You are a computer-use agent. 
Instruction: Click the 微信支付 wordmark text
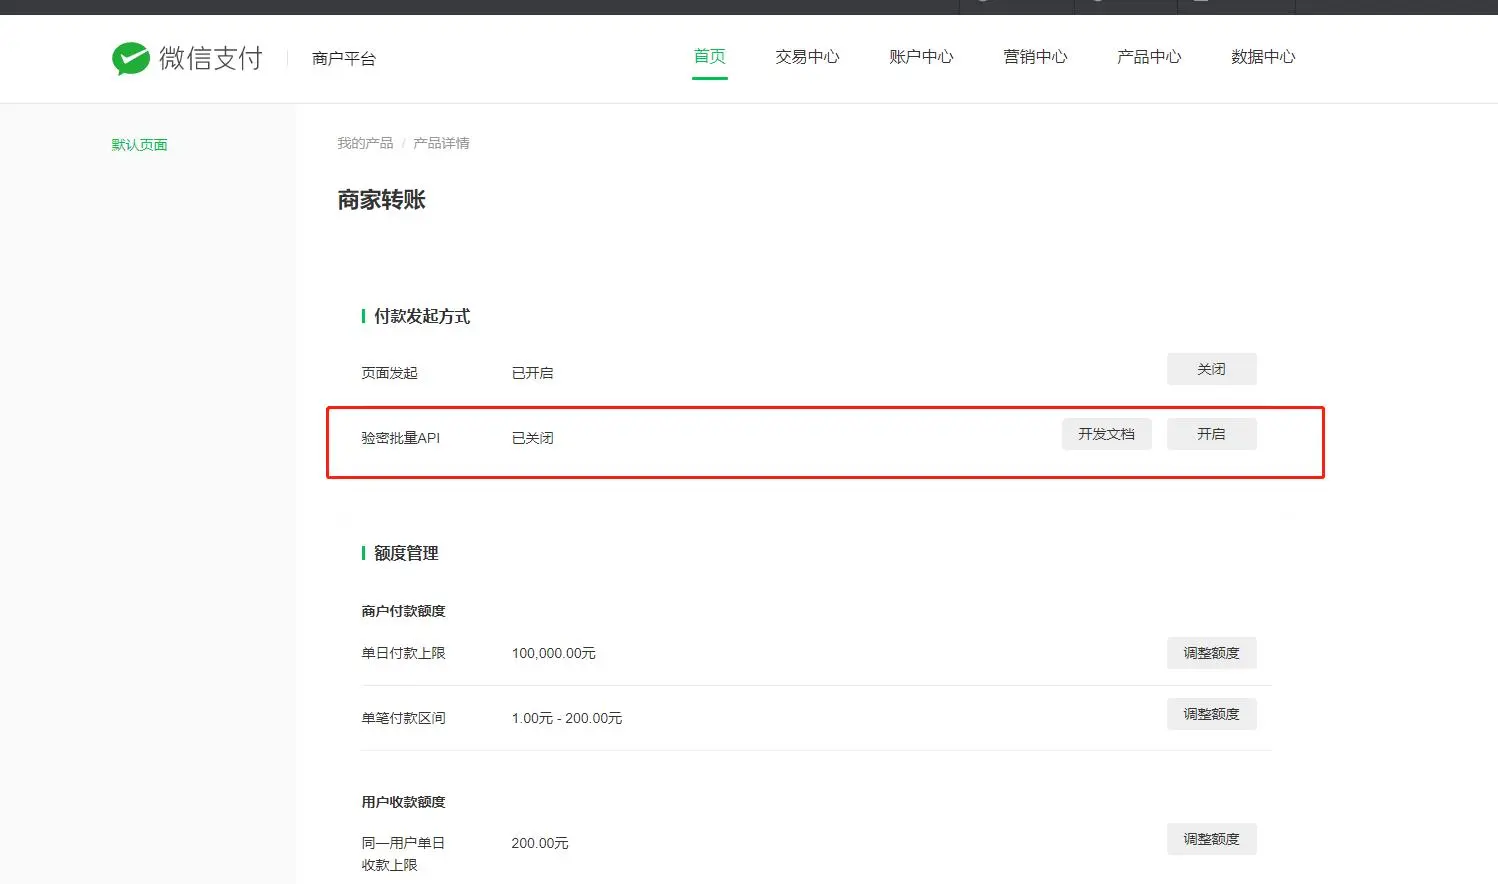click(x=211, y=58)
